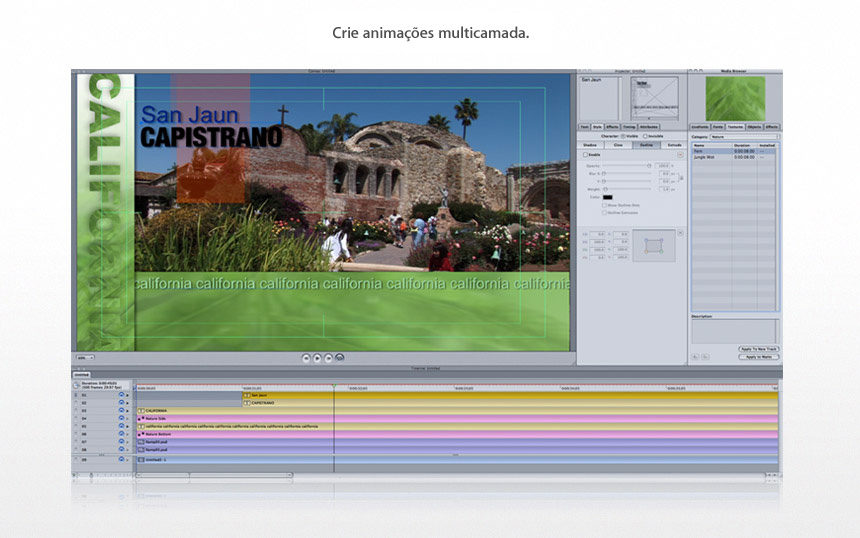The width and height of the screenshot is (860, 538).
Task: Toggle the blue track icon on track 01
Action: 121,394
